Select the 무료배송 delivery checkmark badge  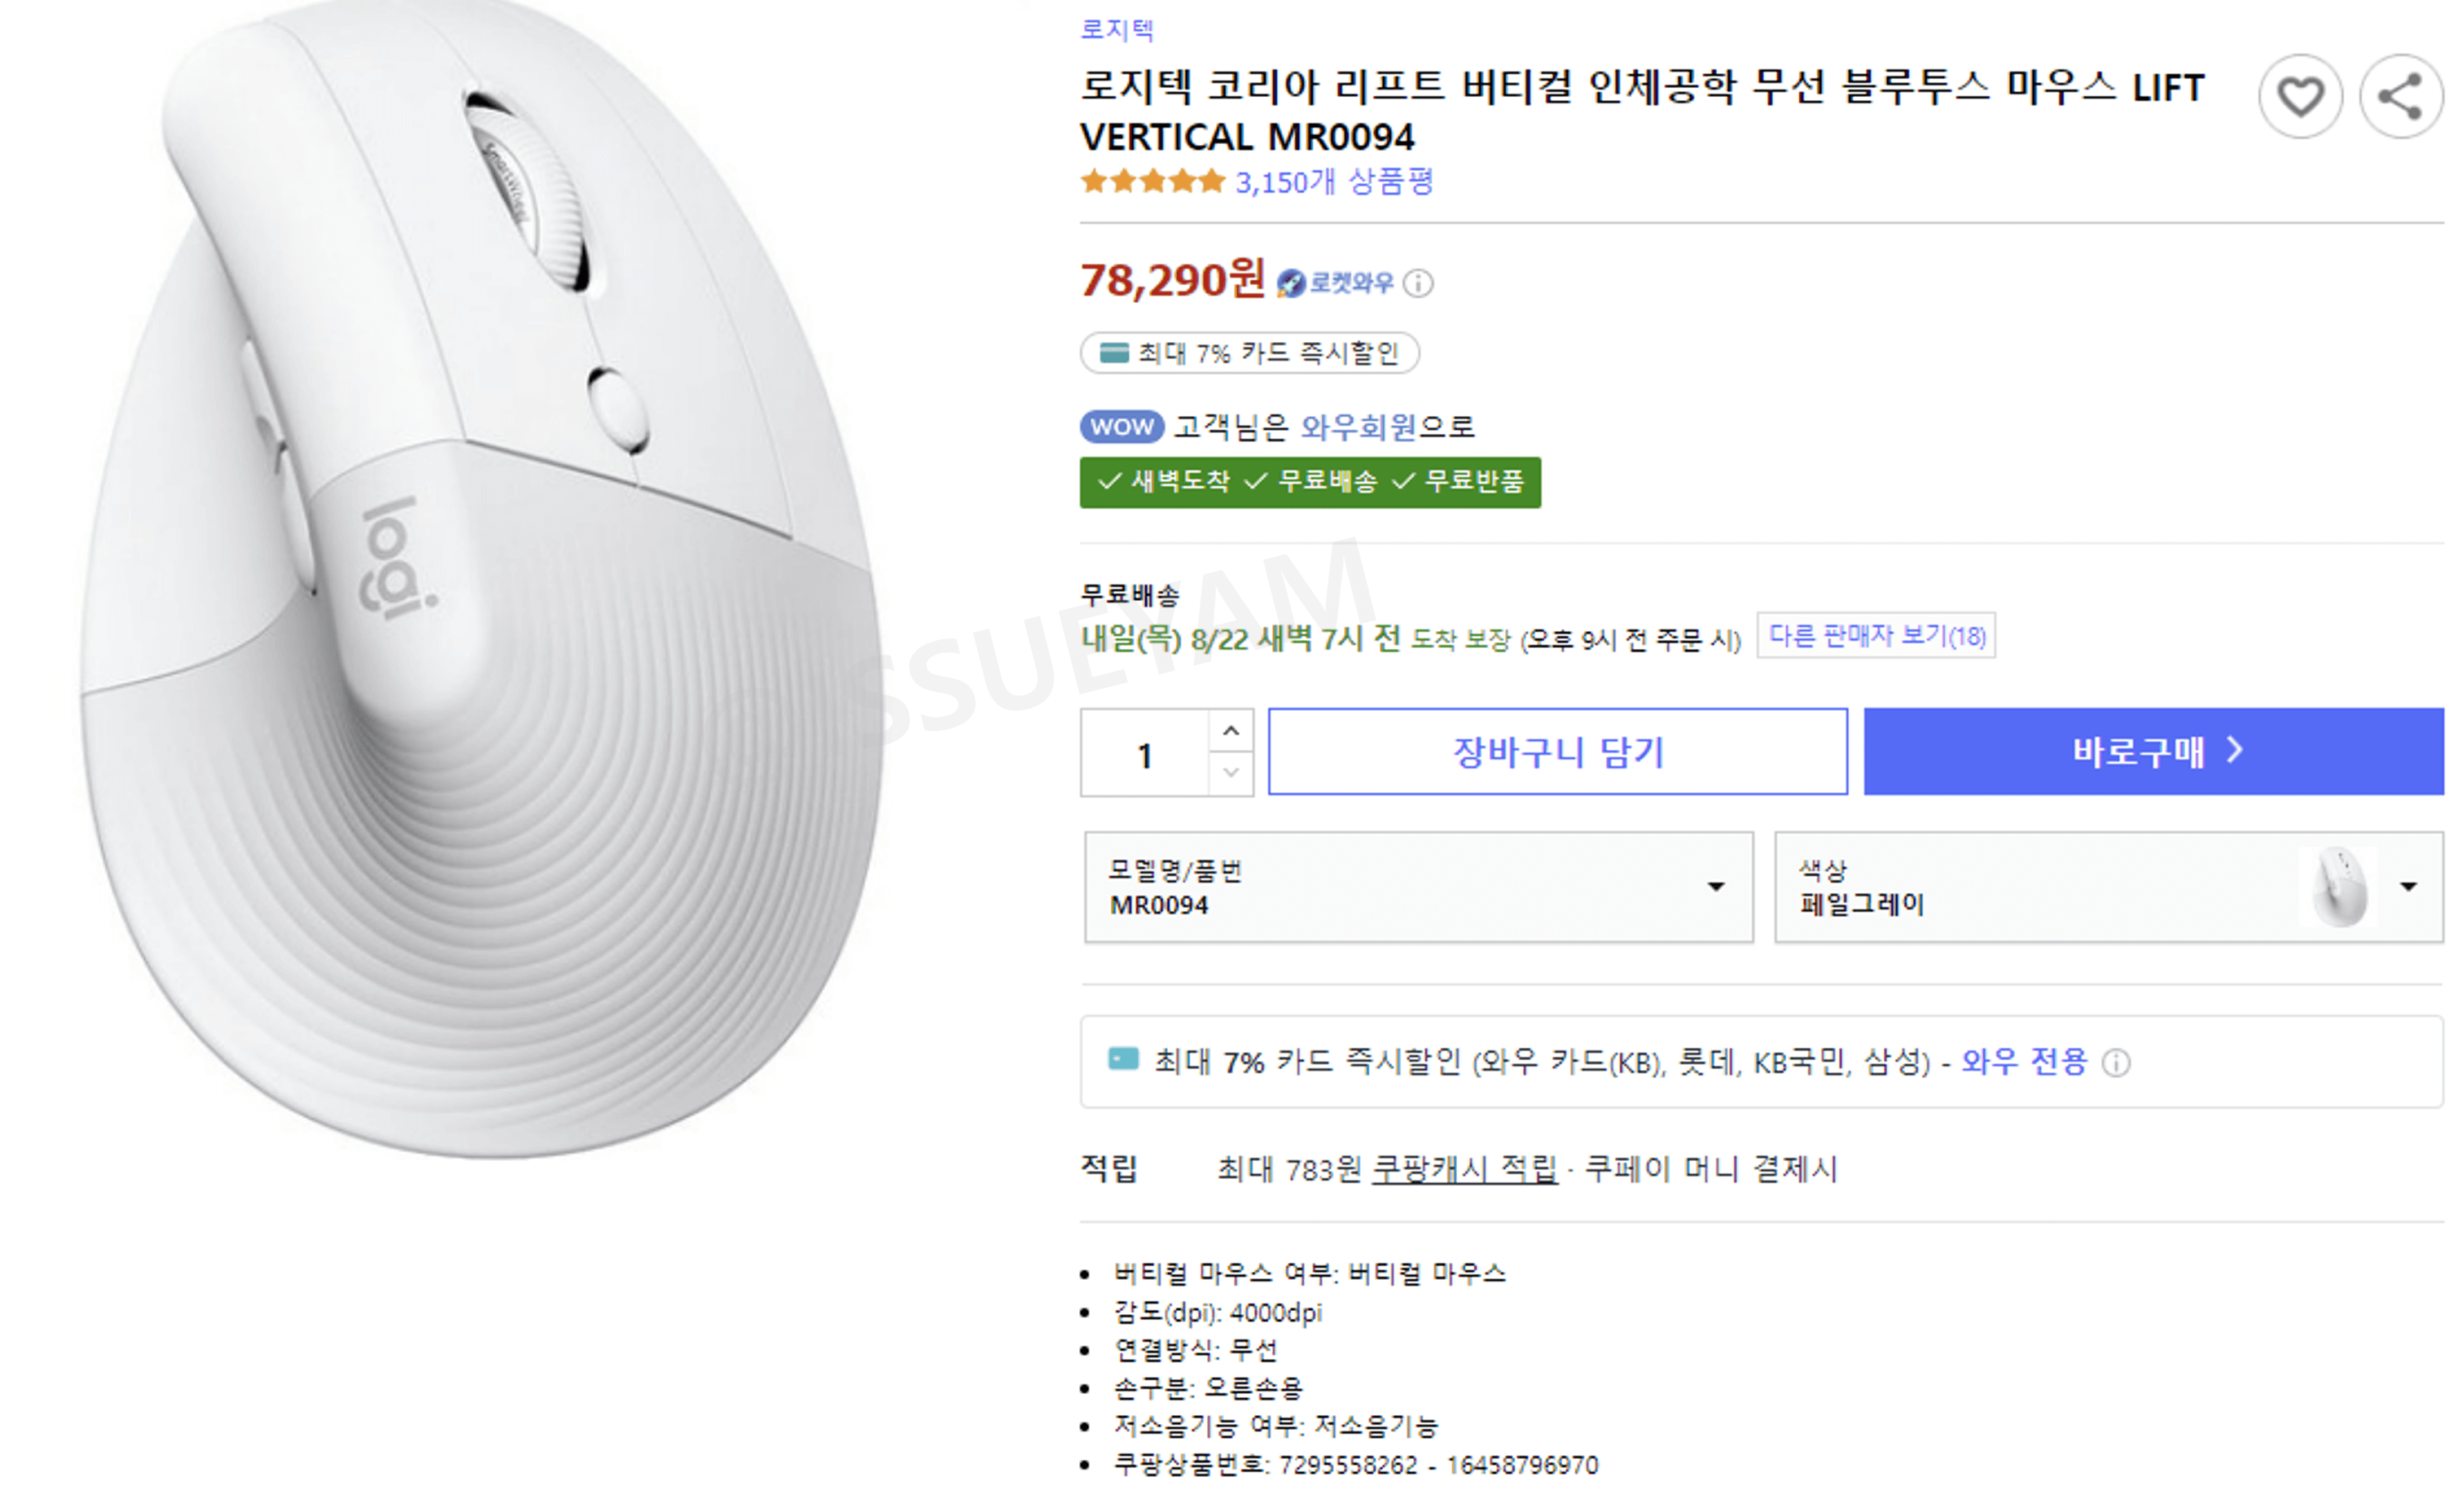(x=1317, y=482)
